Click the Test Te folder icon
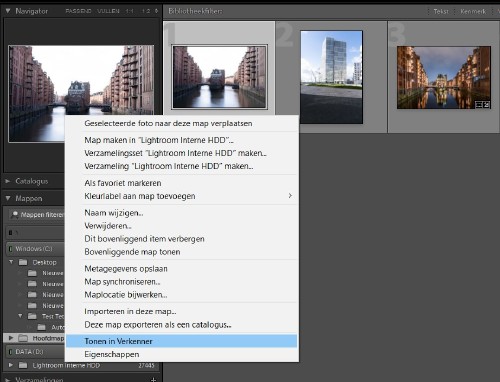The width and height of the screenshot is (500, 382). click(32, 316)
